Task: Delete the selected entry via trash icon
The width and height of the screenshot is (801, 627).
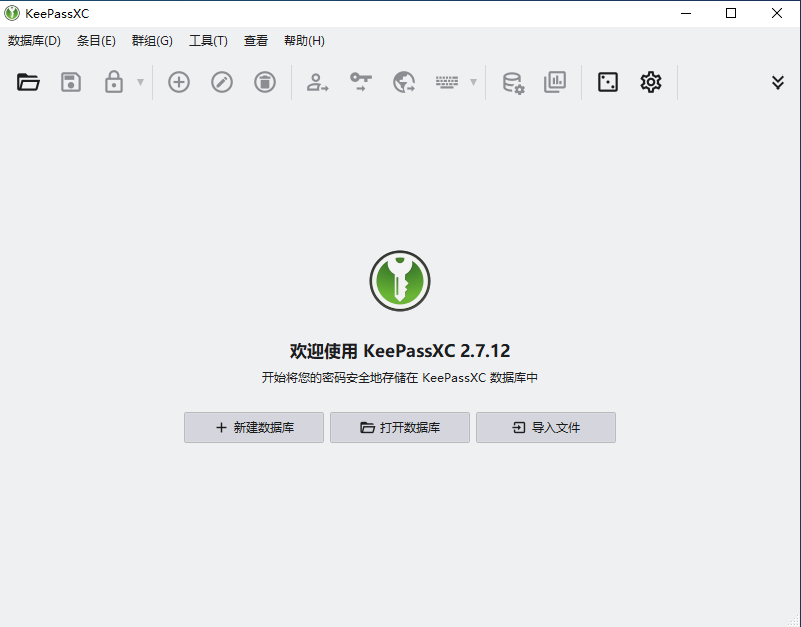Action: (x=263, y=82)
